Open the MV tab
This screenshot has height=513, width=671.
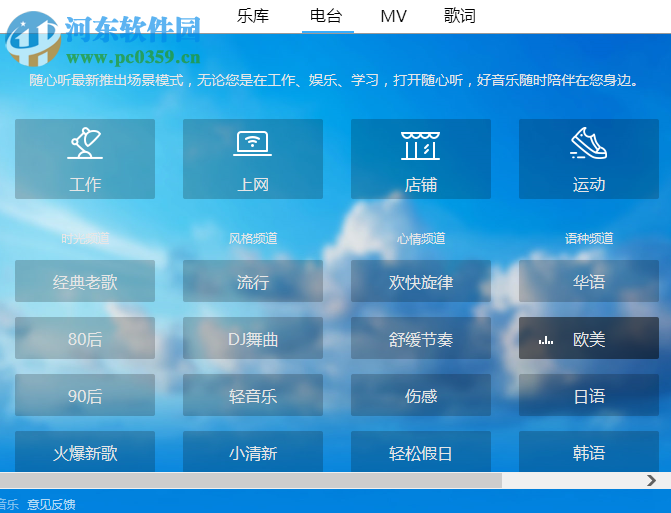click(x=393, y=16)
